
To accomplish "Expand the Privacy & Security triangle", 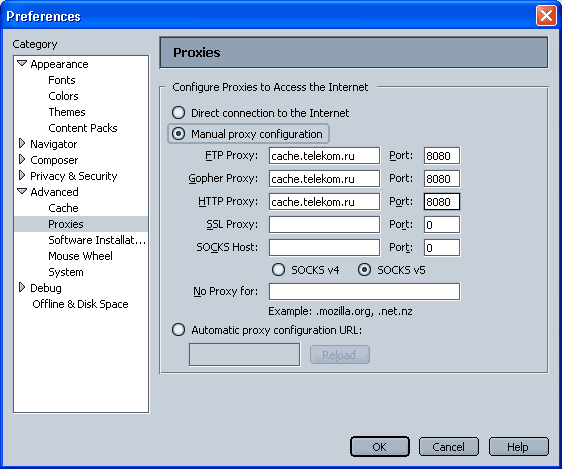I will 22,175.
